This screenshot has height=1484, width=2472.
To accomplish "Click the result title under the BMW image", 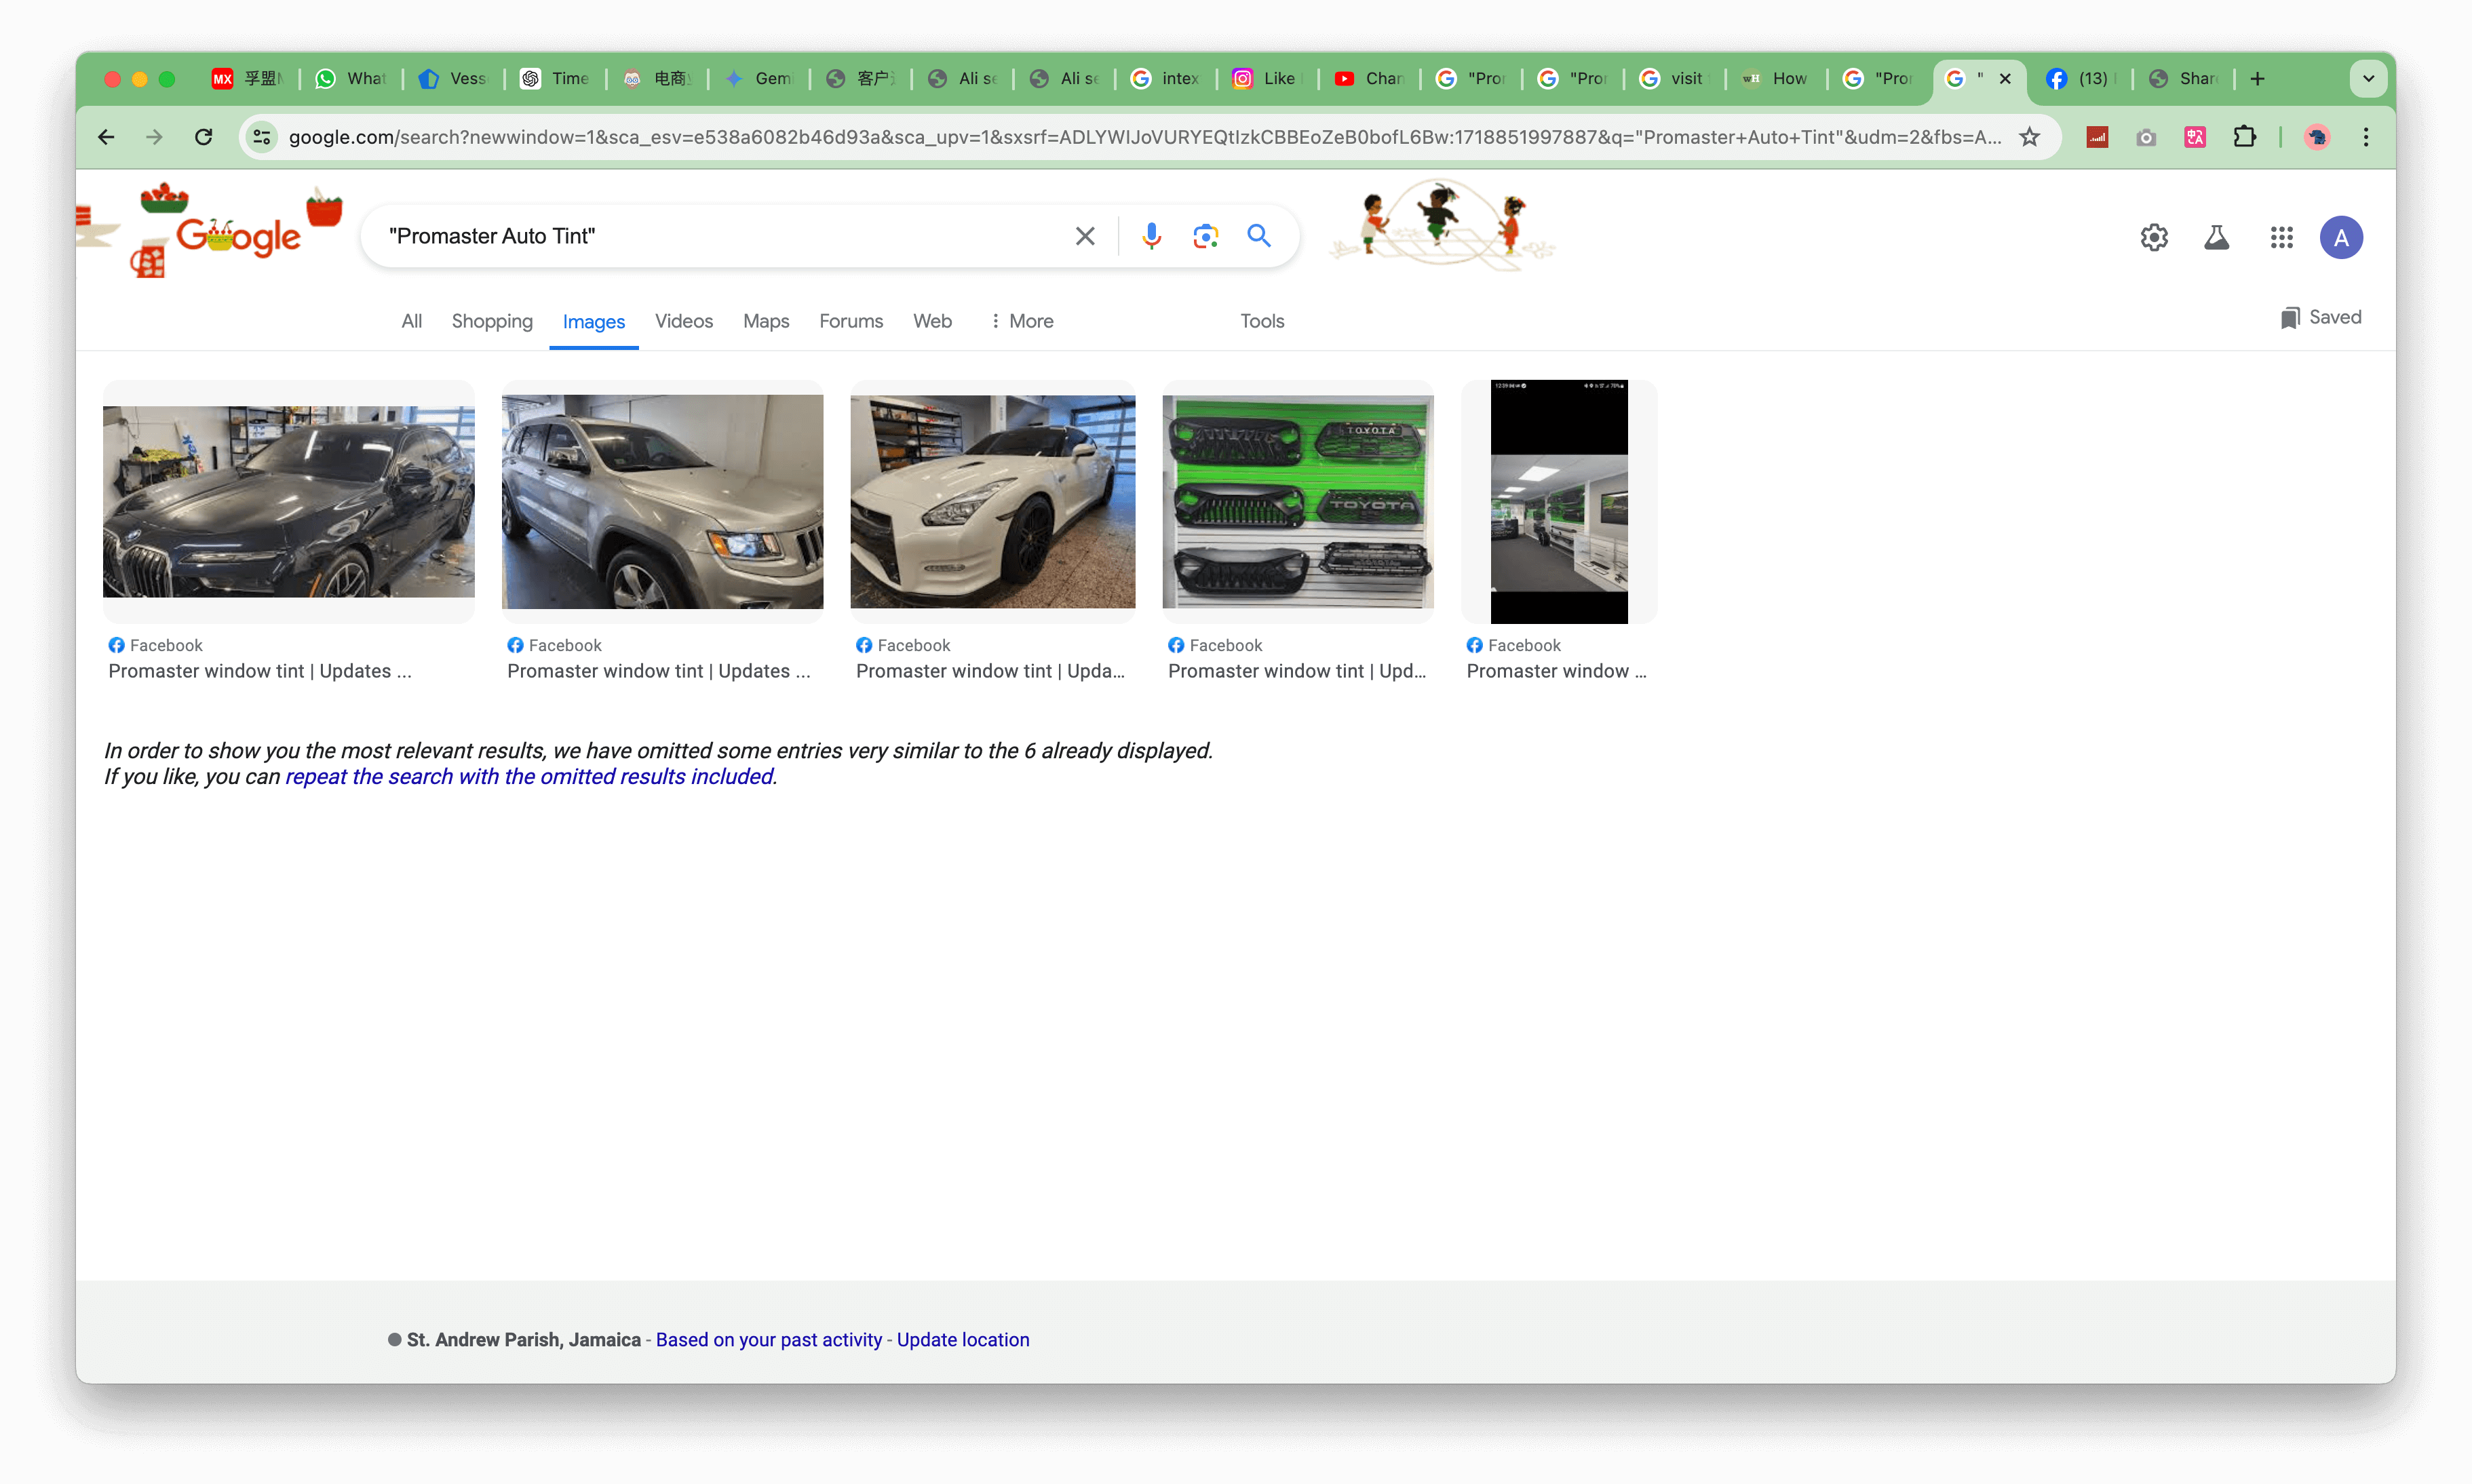I will [x=260, y=671].
